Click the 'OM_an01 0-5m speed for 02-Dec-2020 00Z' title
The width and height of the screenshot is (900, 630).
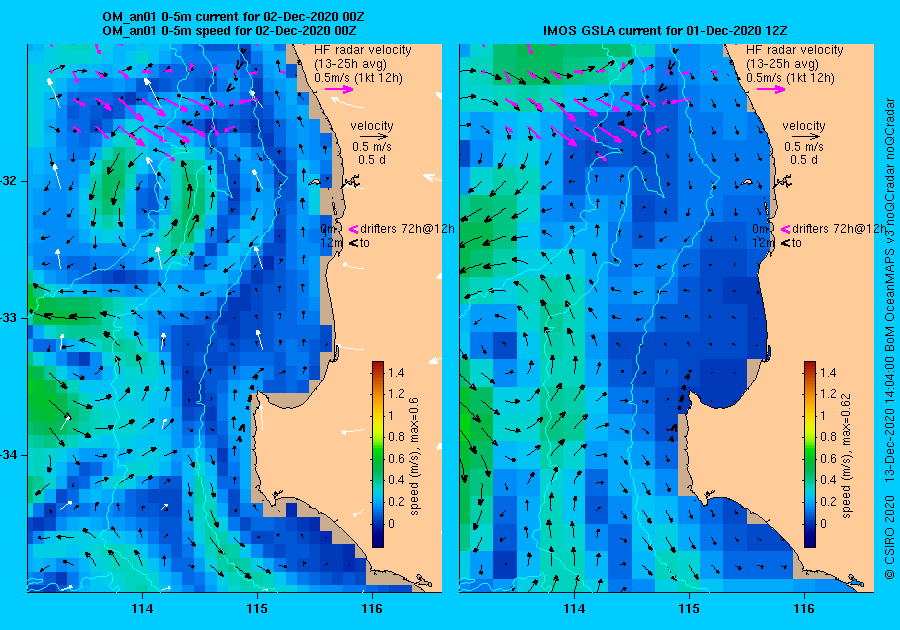(x=229, y=30)
